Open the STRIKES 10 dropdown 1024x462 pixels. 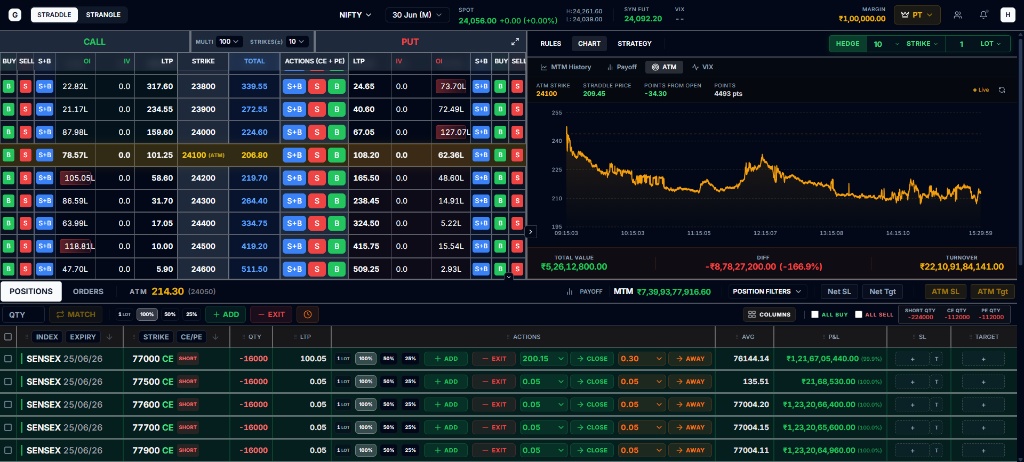pyautogui.click(x=297, y=41)
